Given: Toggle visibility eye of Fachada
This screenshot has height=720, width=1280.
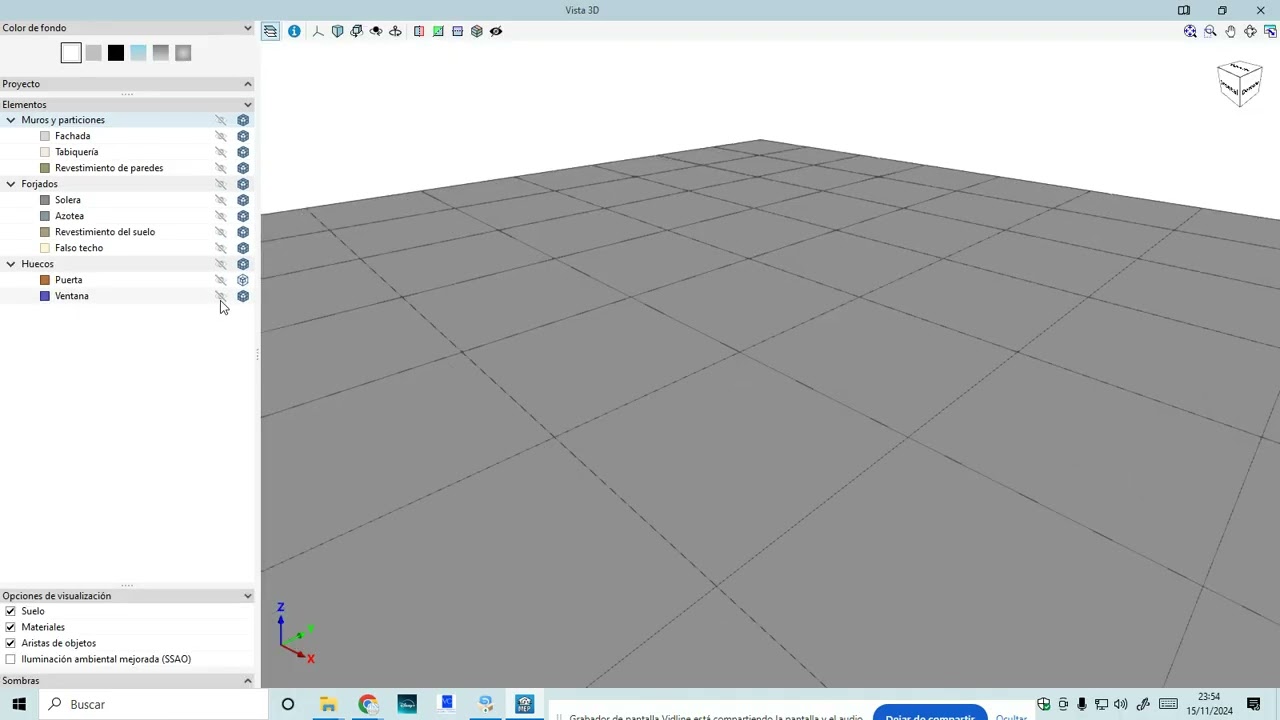Looking at the screenshot, I should (221, 136).
